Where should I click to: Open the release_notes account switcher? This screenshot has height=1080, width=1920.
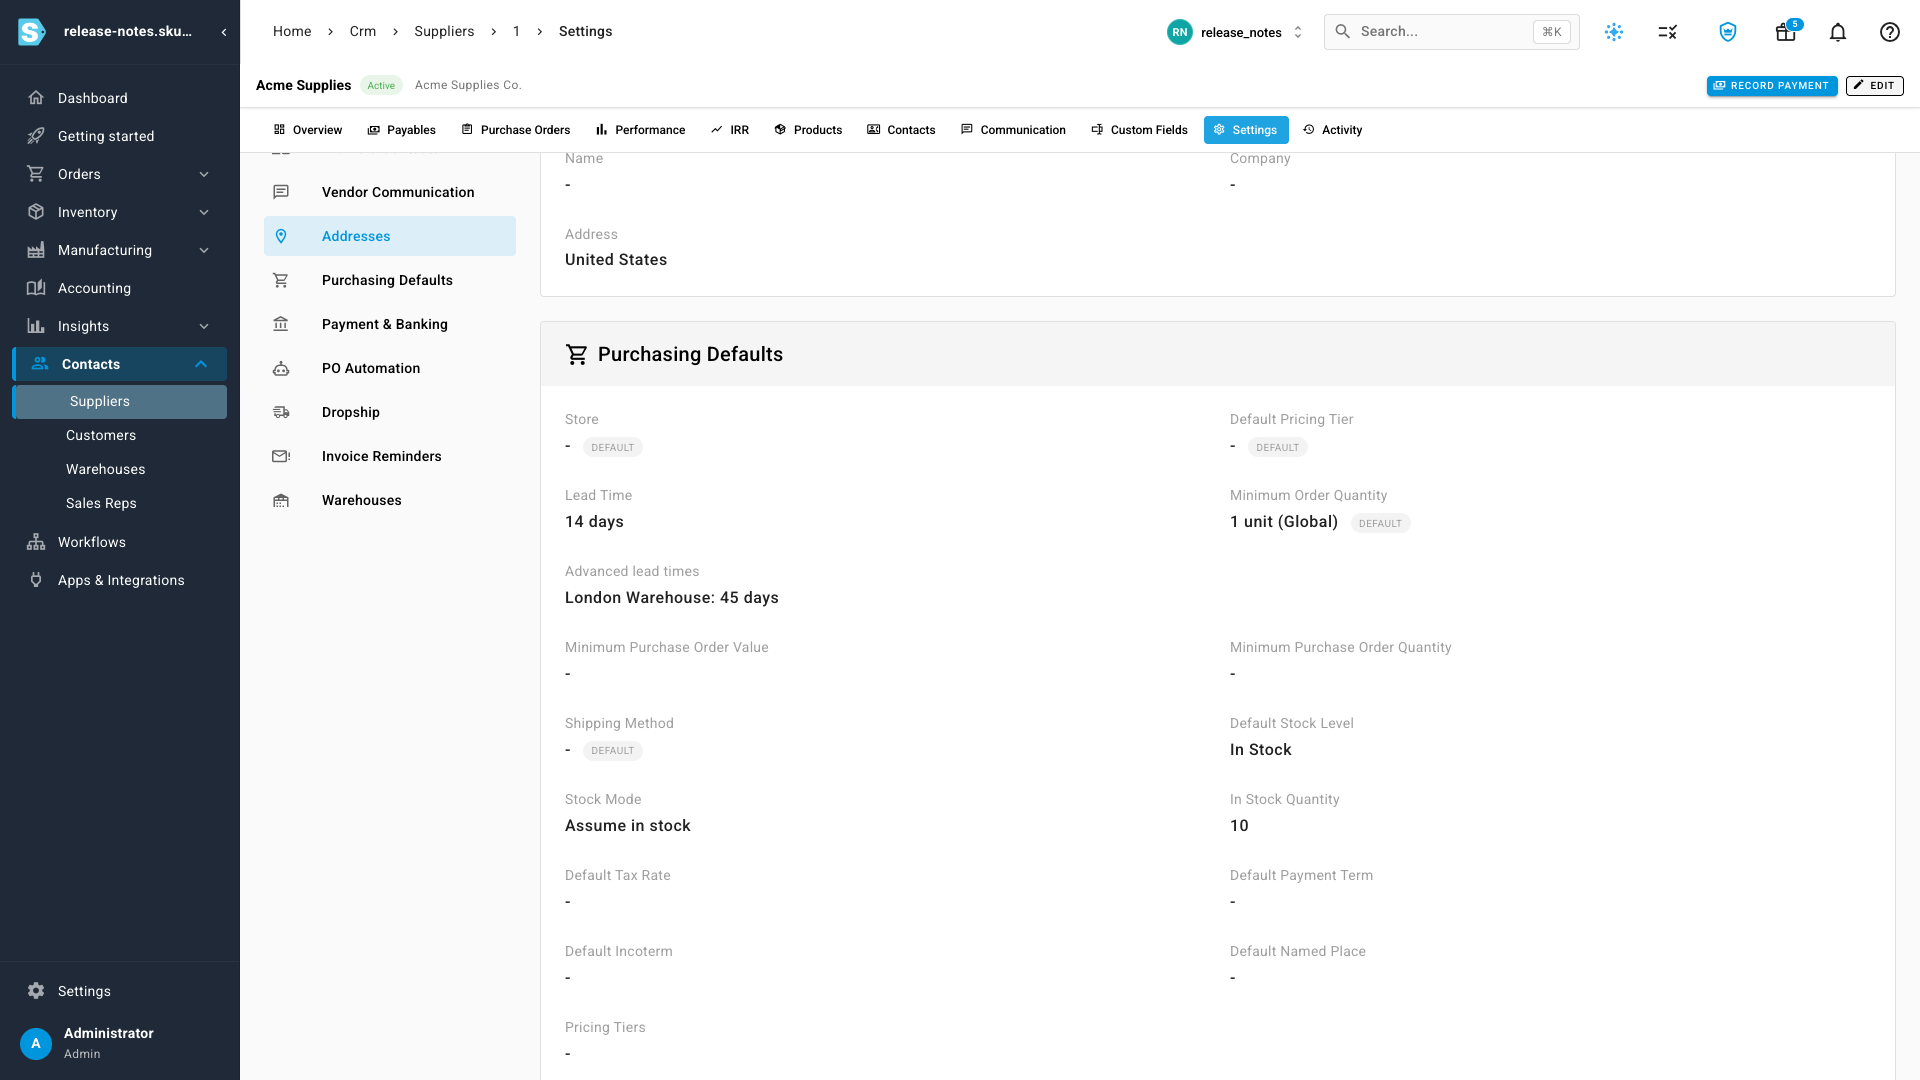pos(1236,32)
